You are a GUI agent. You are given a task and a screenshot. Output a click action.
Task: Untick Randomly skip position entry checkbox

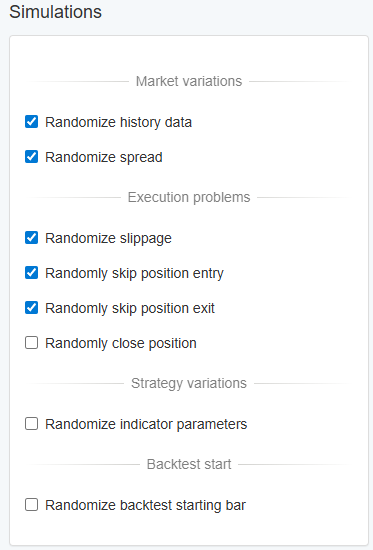click(x=32, y=273)
